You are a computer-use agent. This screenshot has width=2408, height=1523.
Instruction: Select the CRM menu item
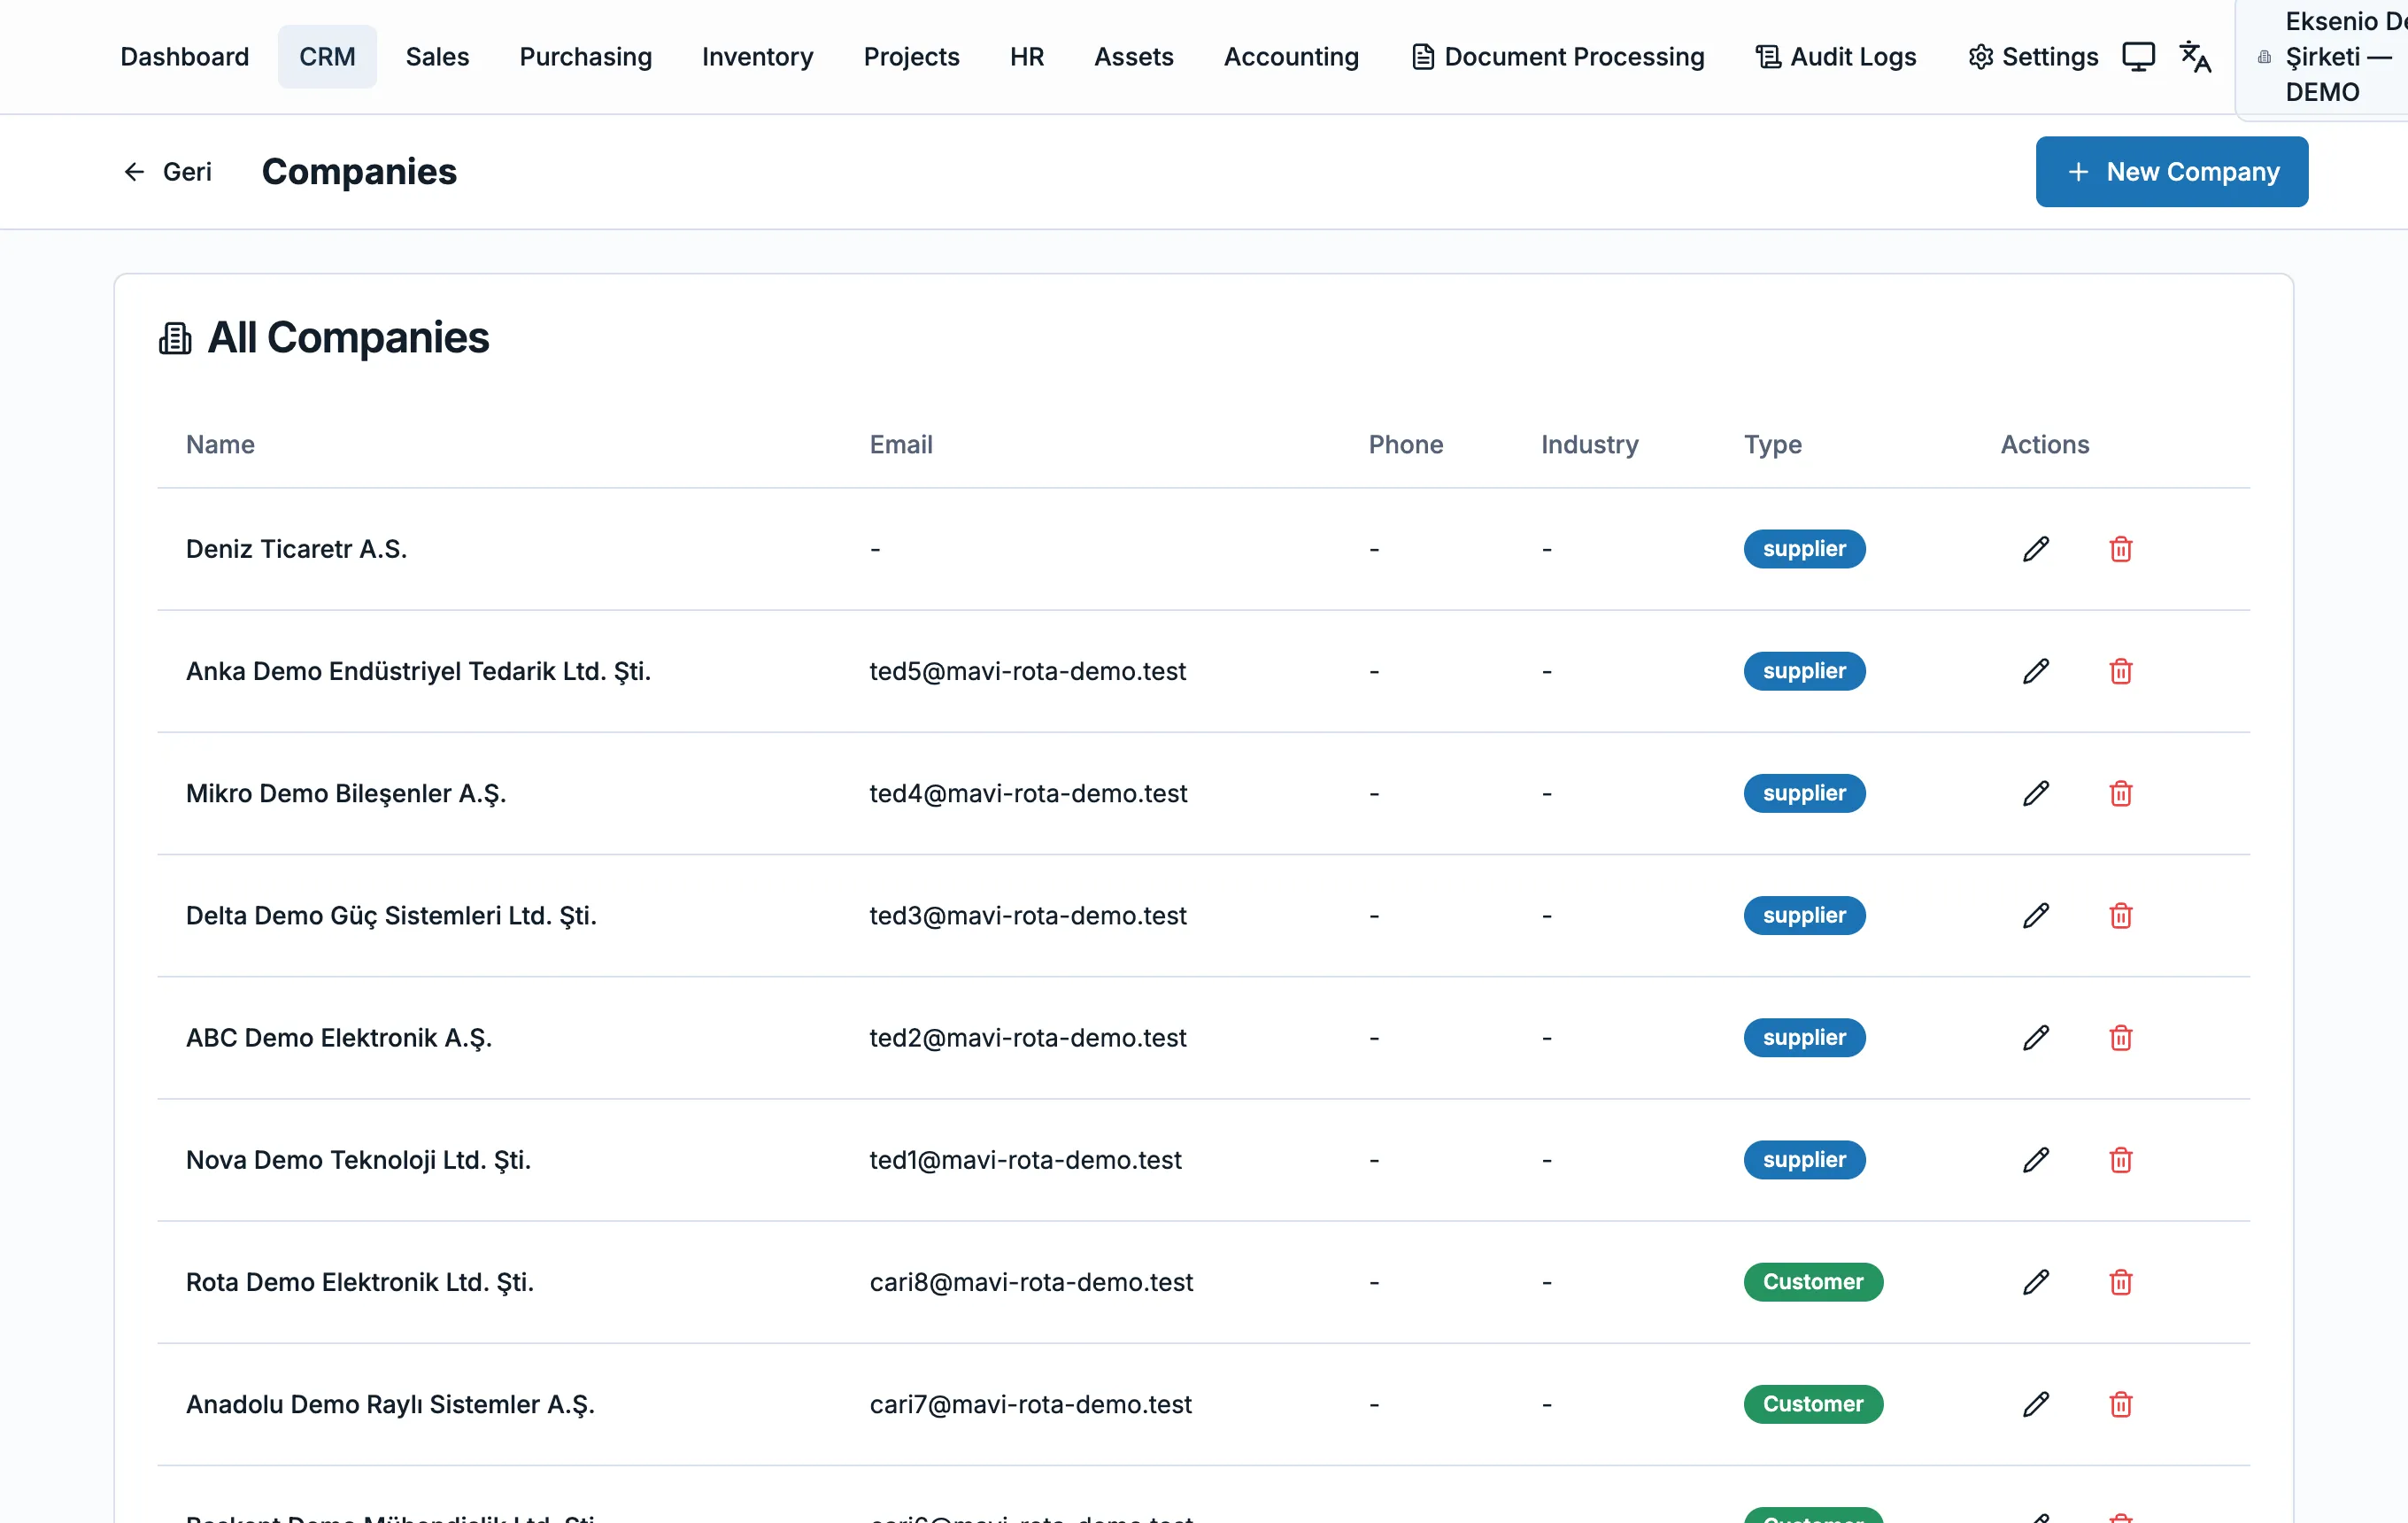click(x=327, y=57)
